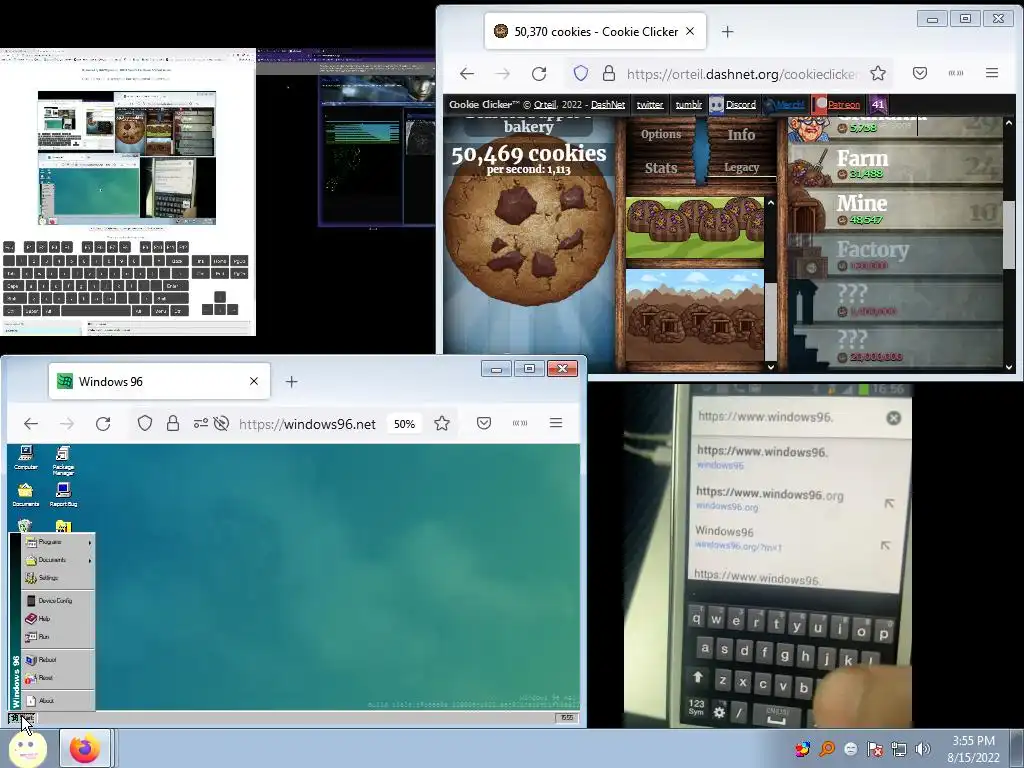Toggle the blocked autoplay icon in address bar
Screen dimensions: 1024x768
coord(221,423)
